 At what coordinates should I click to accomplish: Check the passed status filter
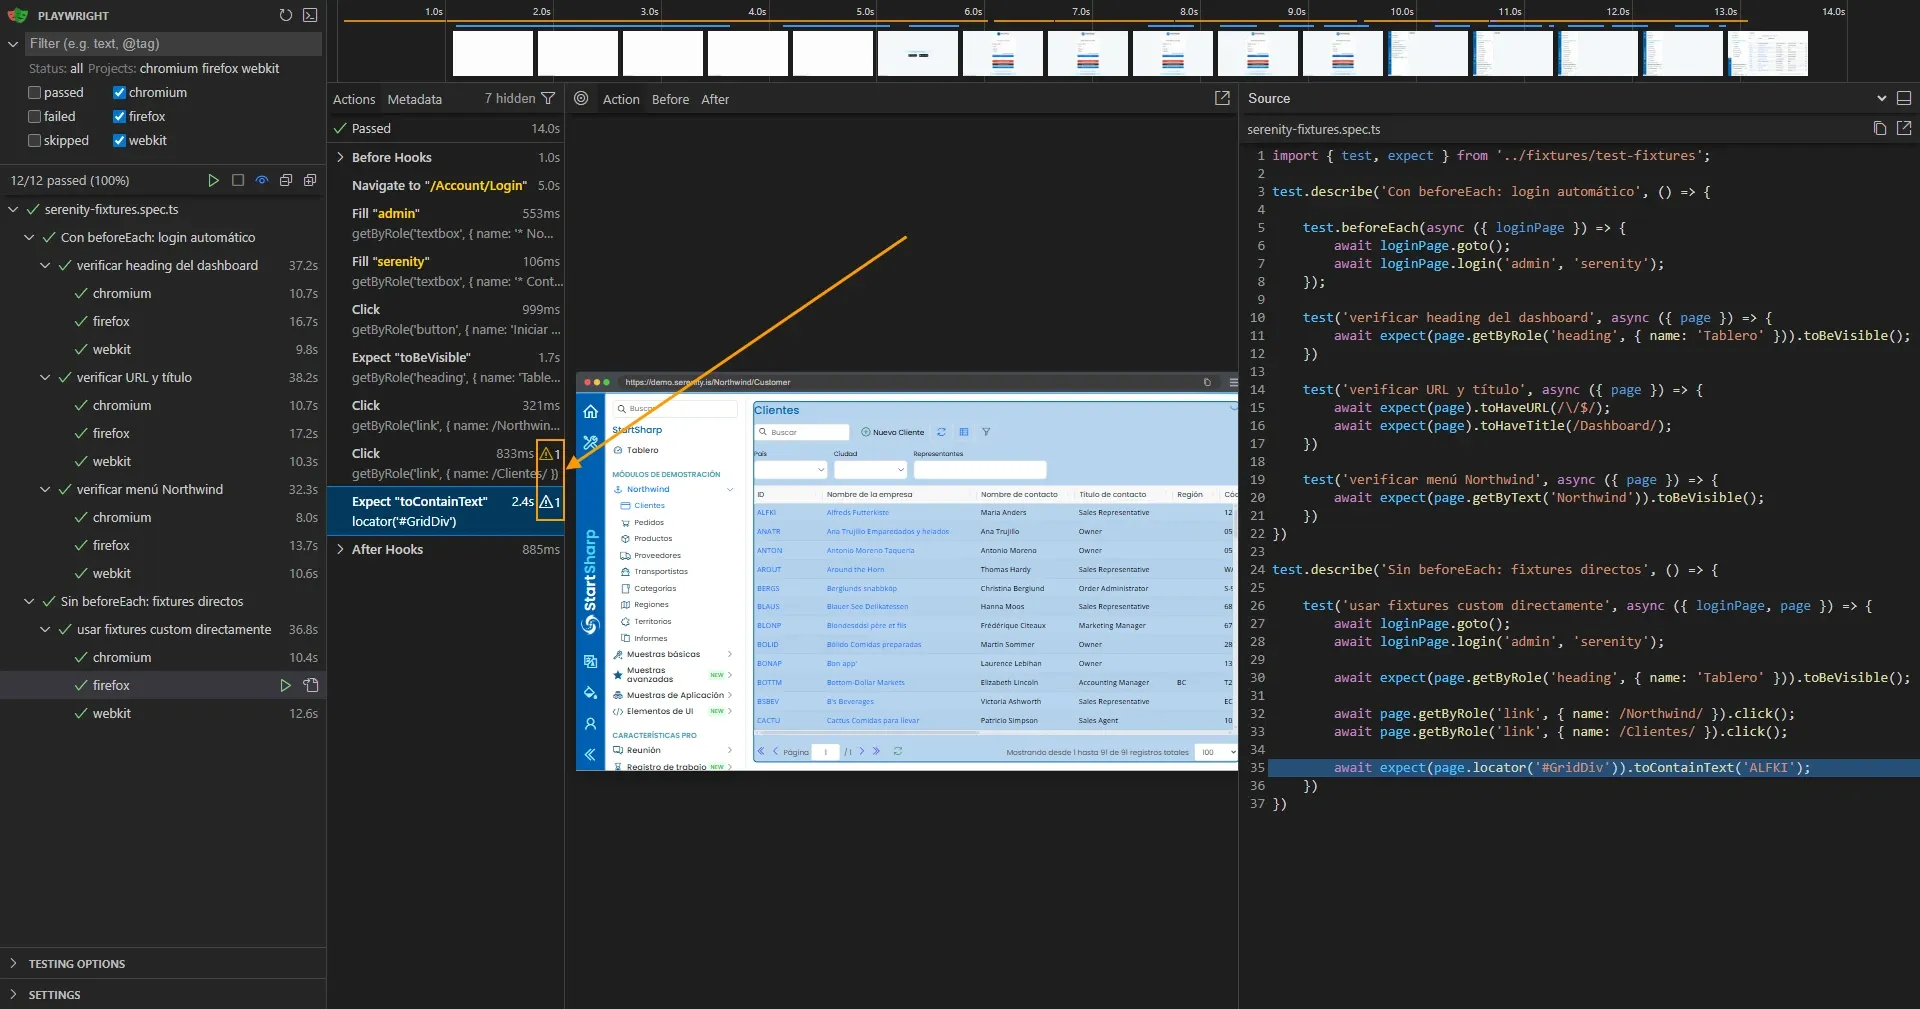click(x=35, y=92)
